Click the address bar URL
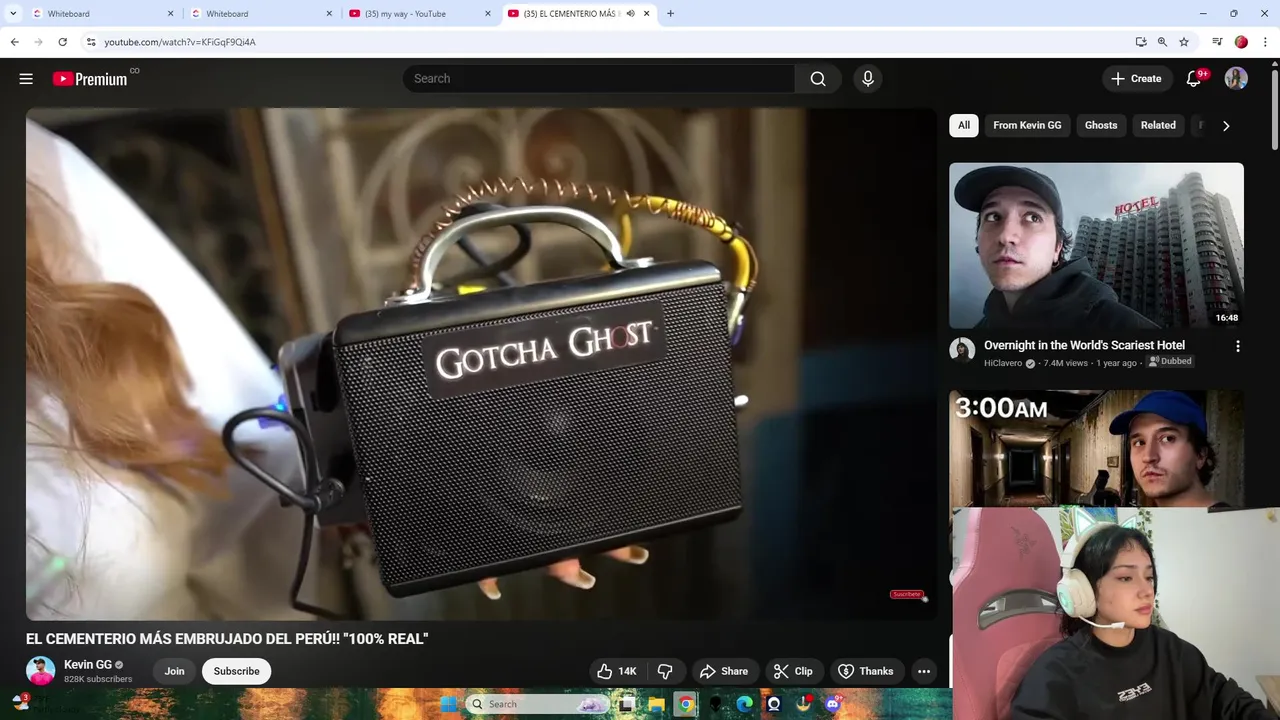Viewport: 1280px width, 720px height. (x=180, y=42)
